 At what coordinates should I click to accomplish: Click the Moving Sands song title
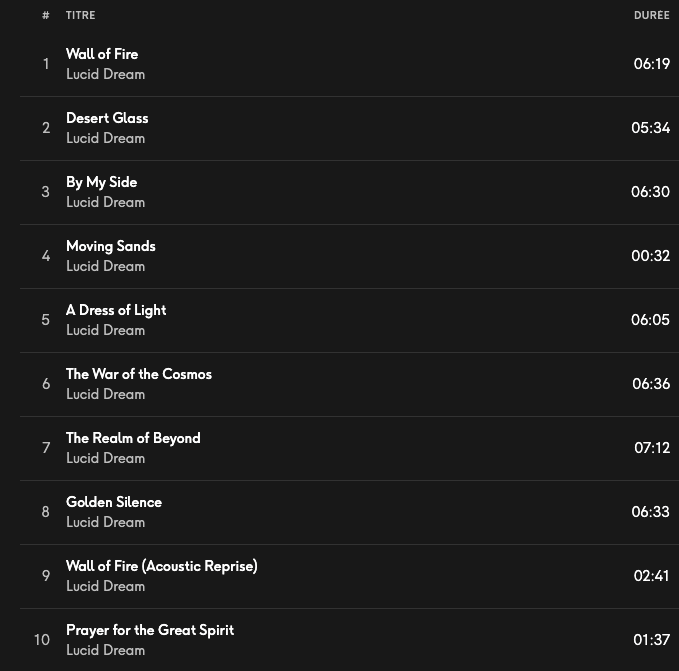point(111,246)
